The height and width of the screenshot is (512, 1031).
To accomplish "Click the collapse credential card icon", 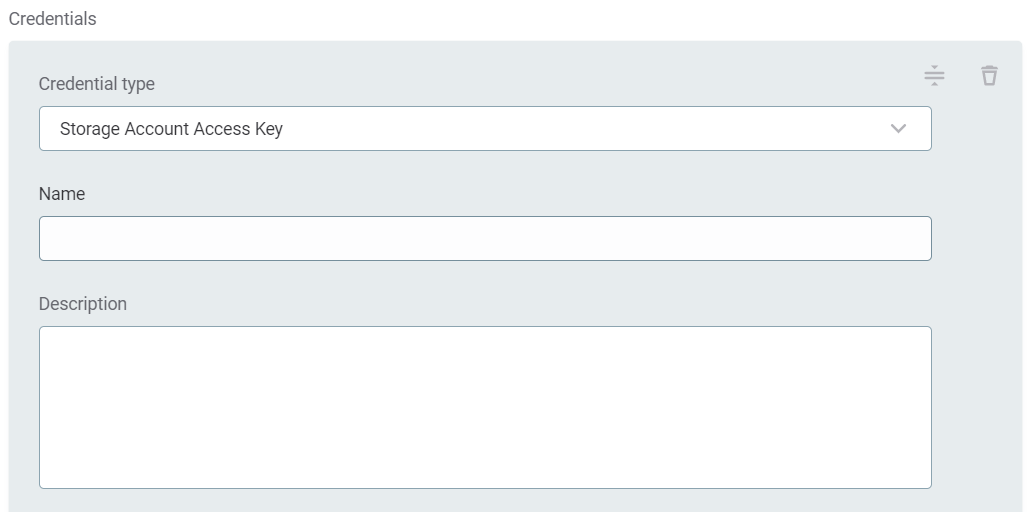I will pos(934,76).
